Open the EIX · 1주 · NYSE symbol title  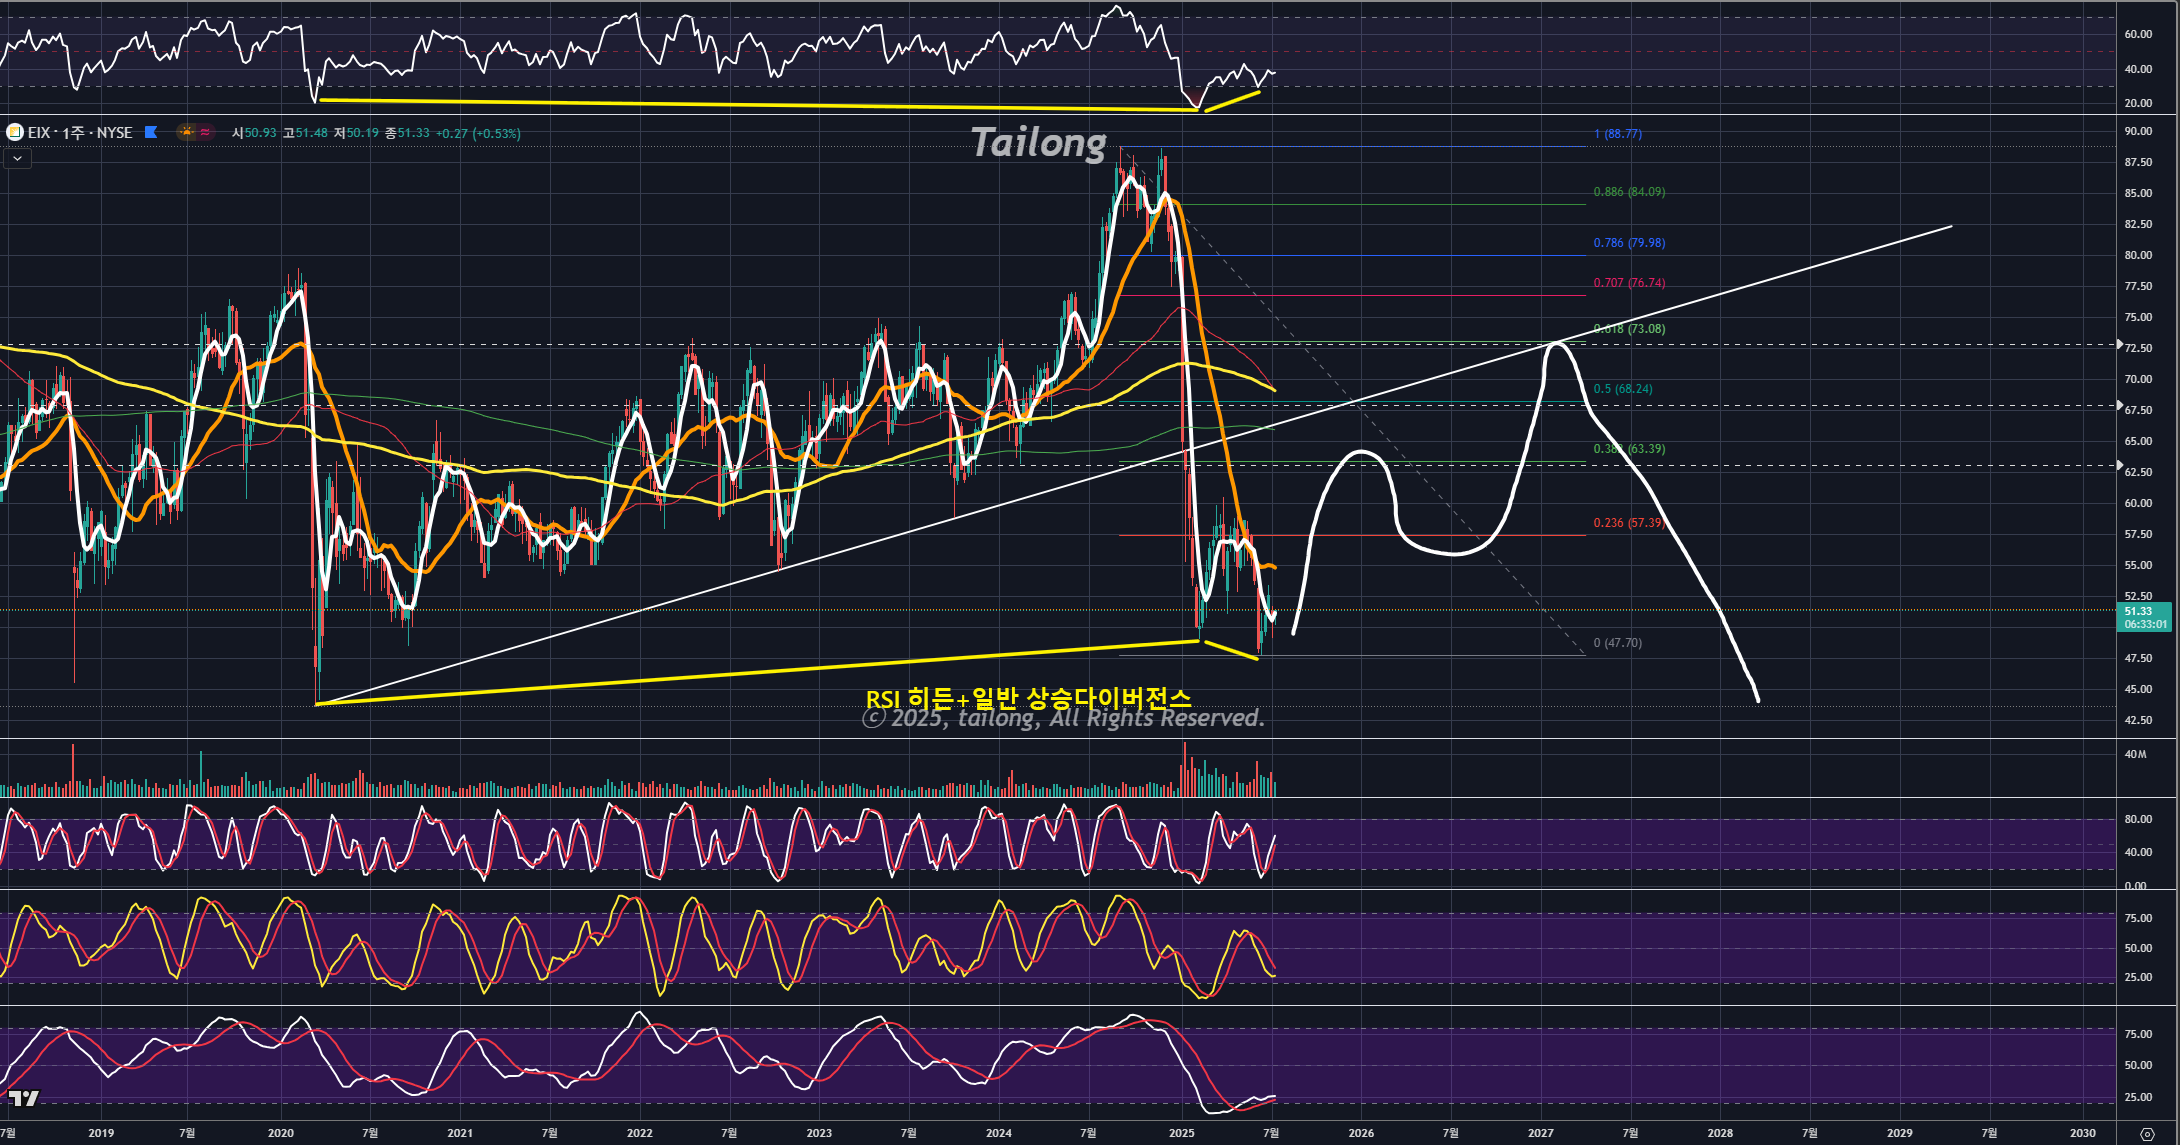pos(80,132)
